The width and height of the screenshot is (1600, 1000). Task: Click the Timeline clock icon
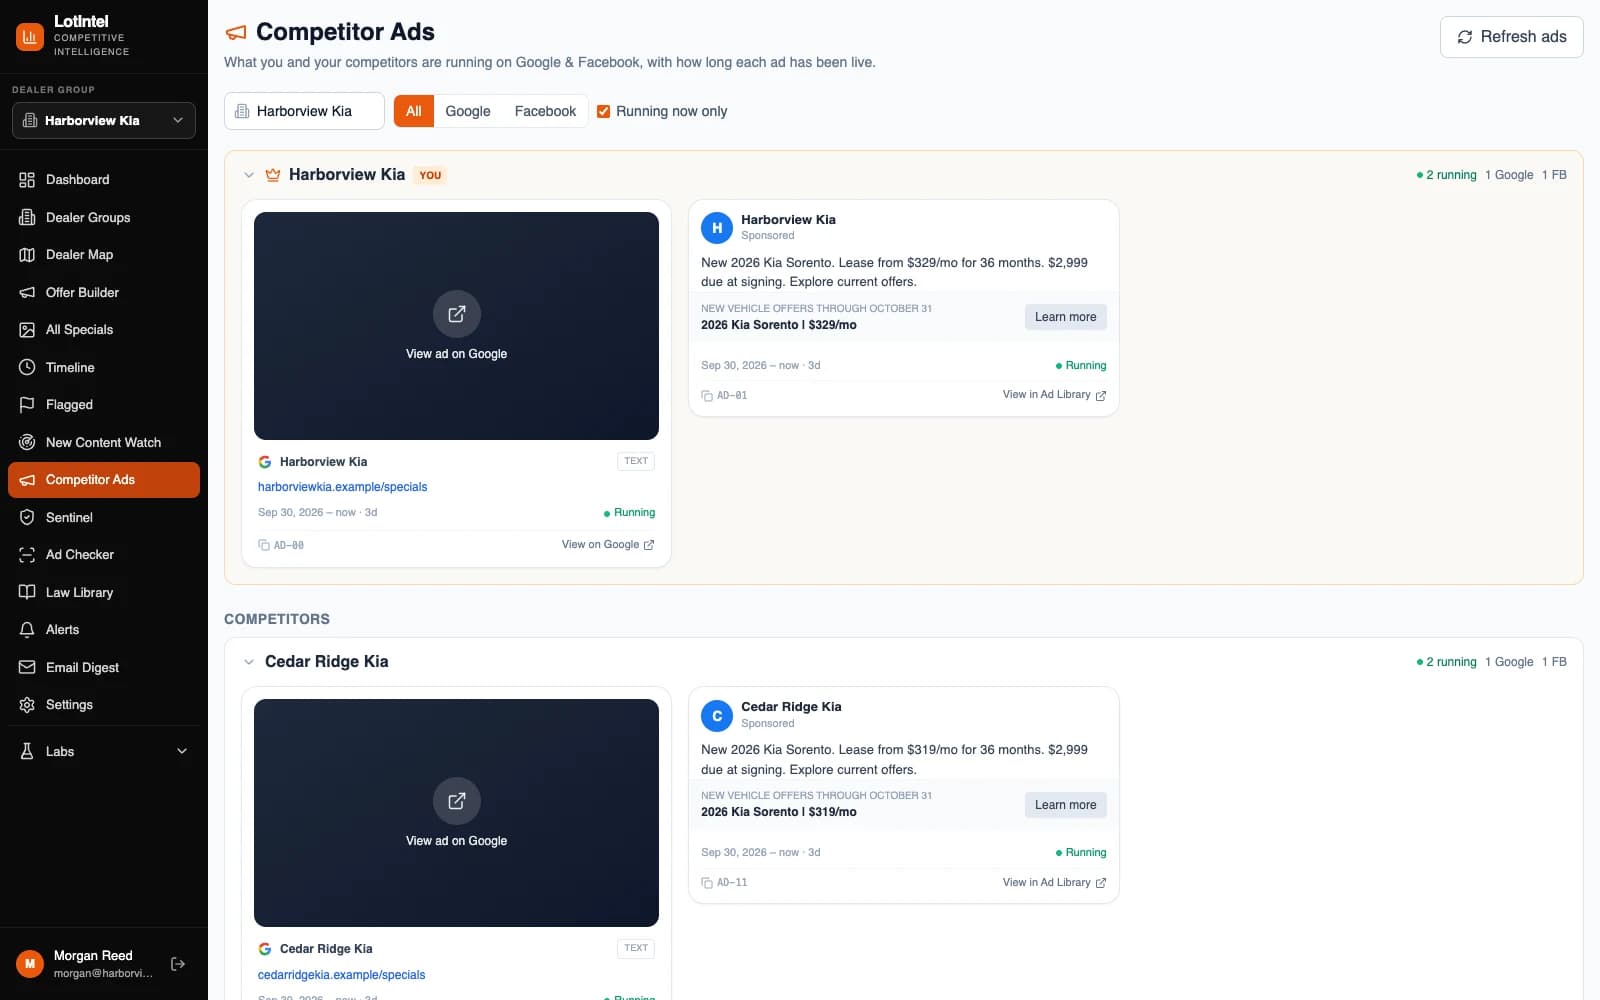(27, 367)
